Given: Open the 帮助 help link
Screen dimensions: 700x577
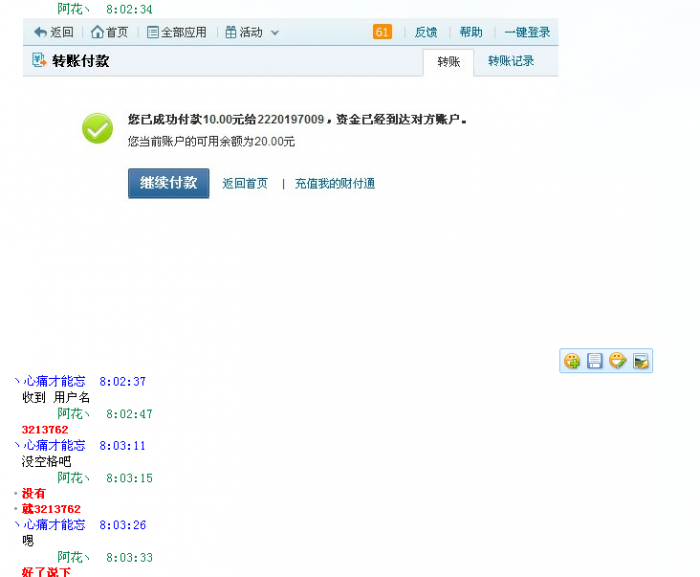Looking at the screenshot, I should click(x=471, y=32).
